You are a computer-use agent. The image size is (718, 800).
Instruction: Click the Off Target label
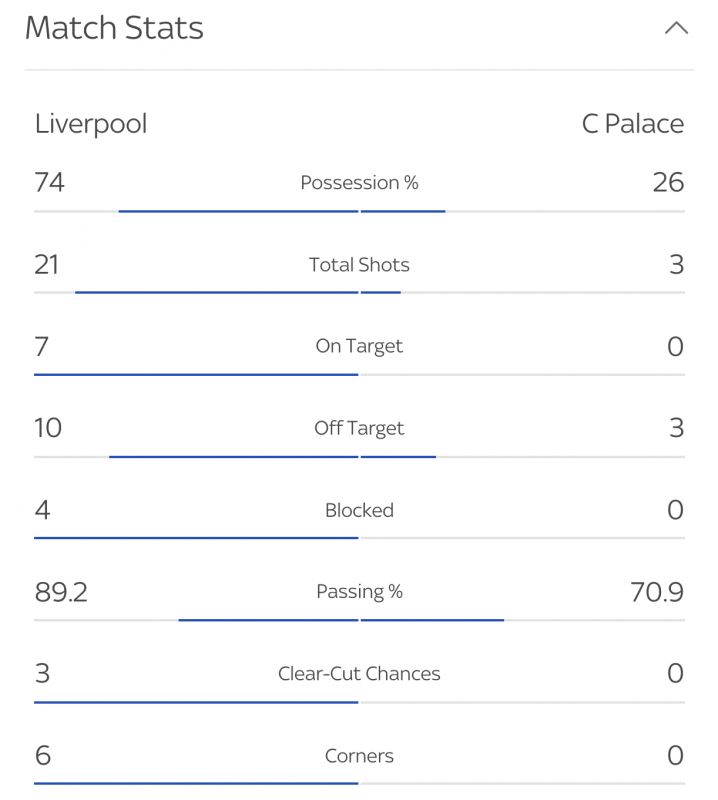click(x=359, y=429)
